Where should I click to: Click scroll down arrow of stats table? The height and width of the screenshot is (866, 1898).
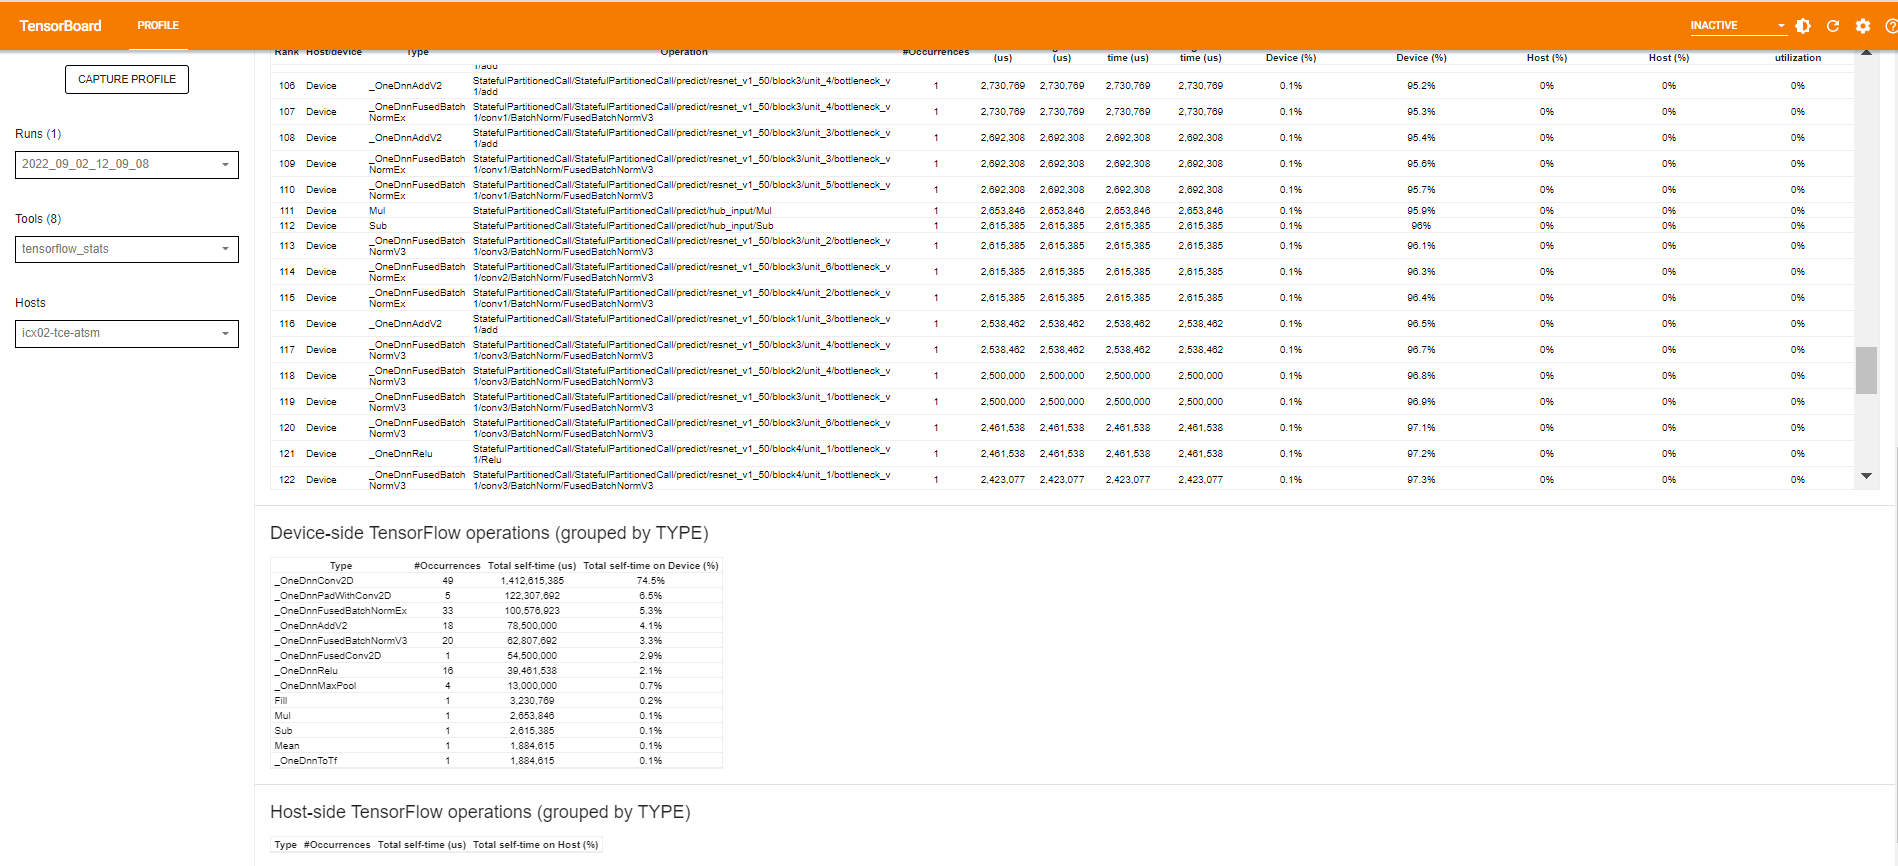(x=1866, y=476)
